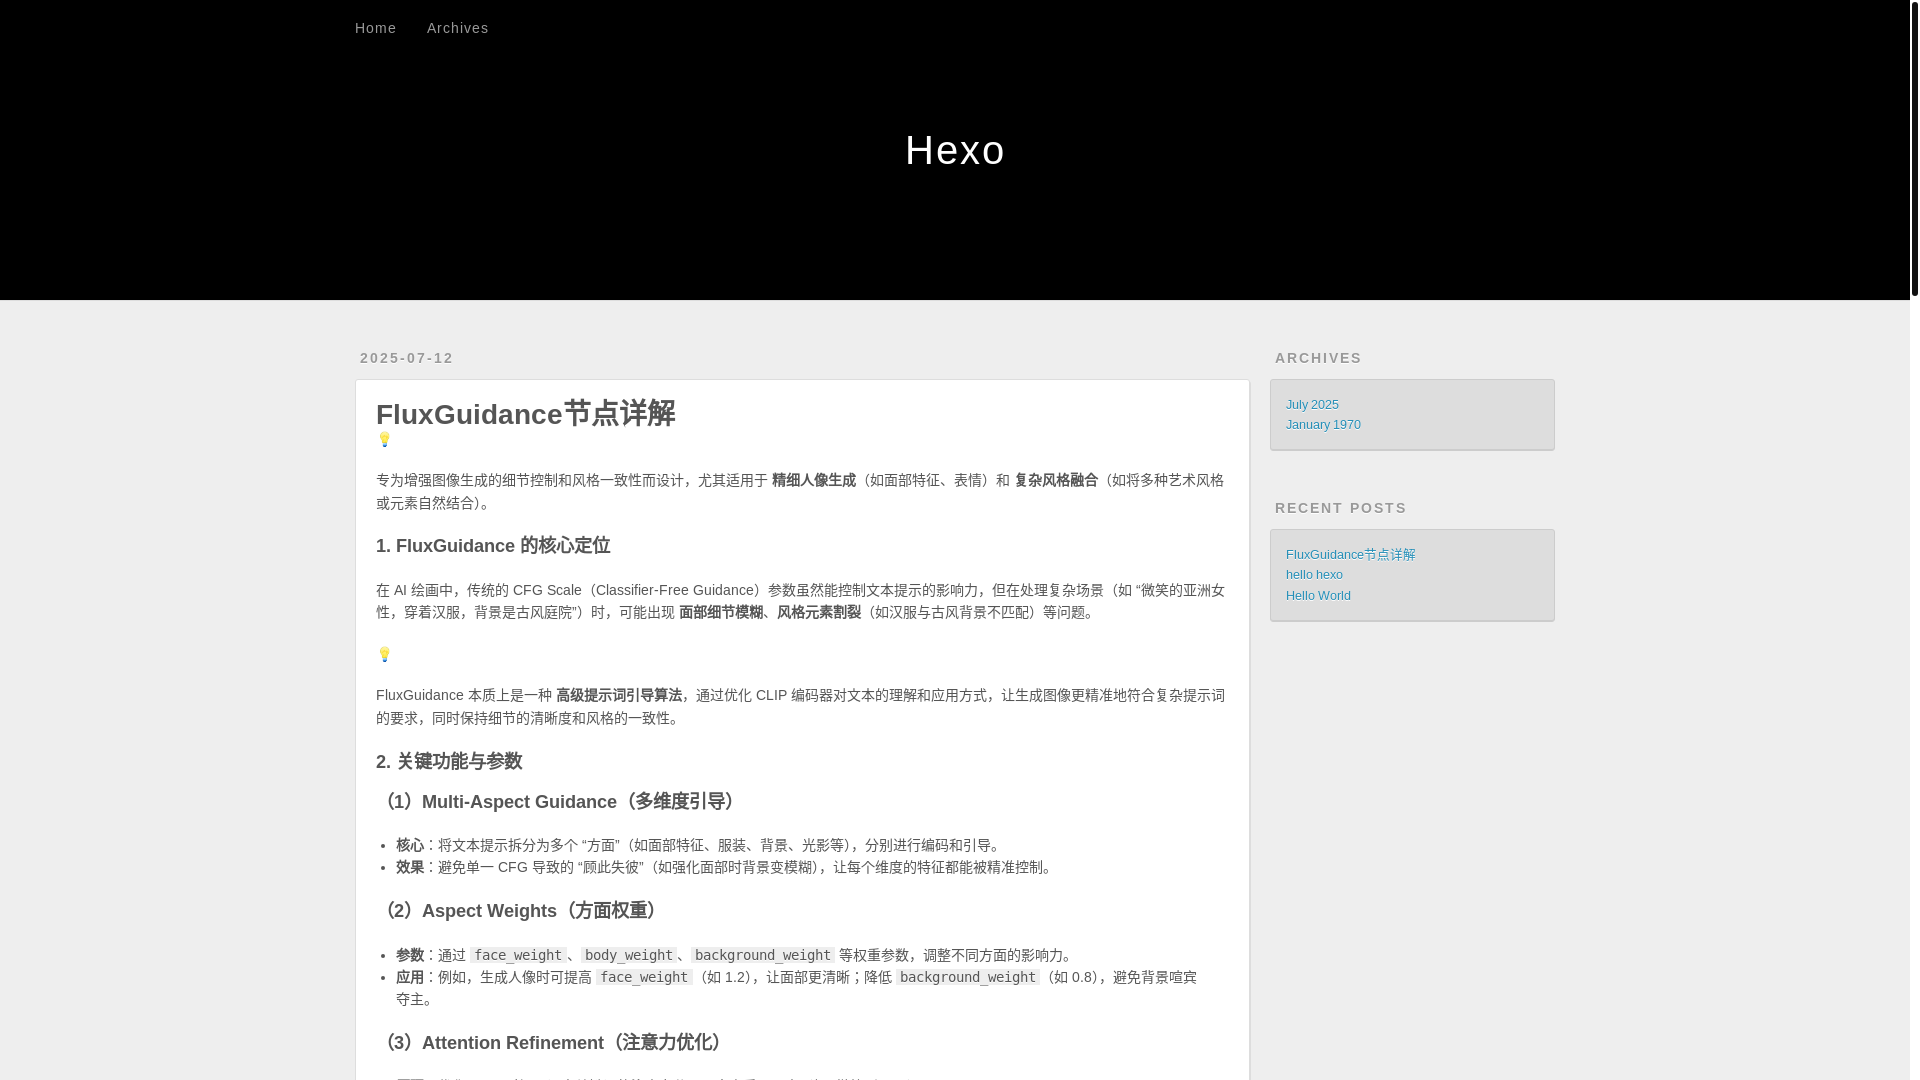
Task: Open the 2025-07-12 post date link
Action: pyautogui.click(x=406, y=358)
